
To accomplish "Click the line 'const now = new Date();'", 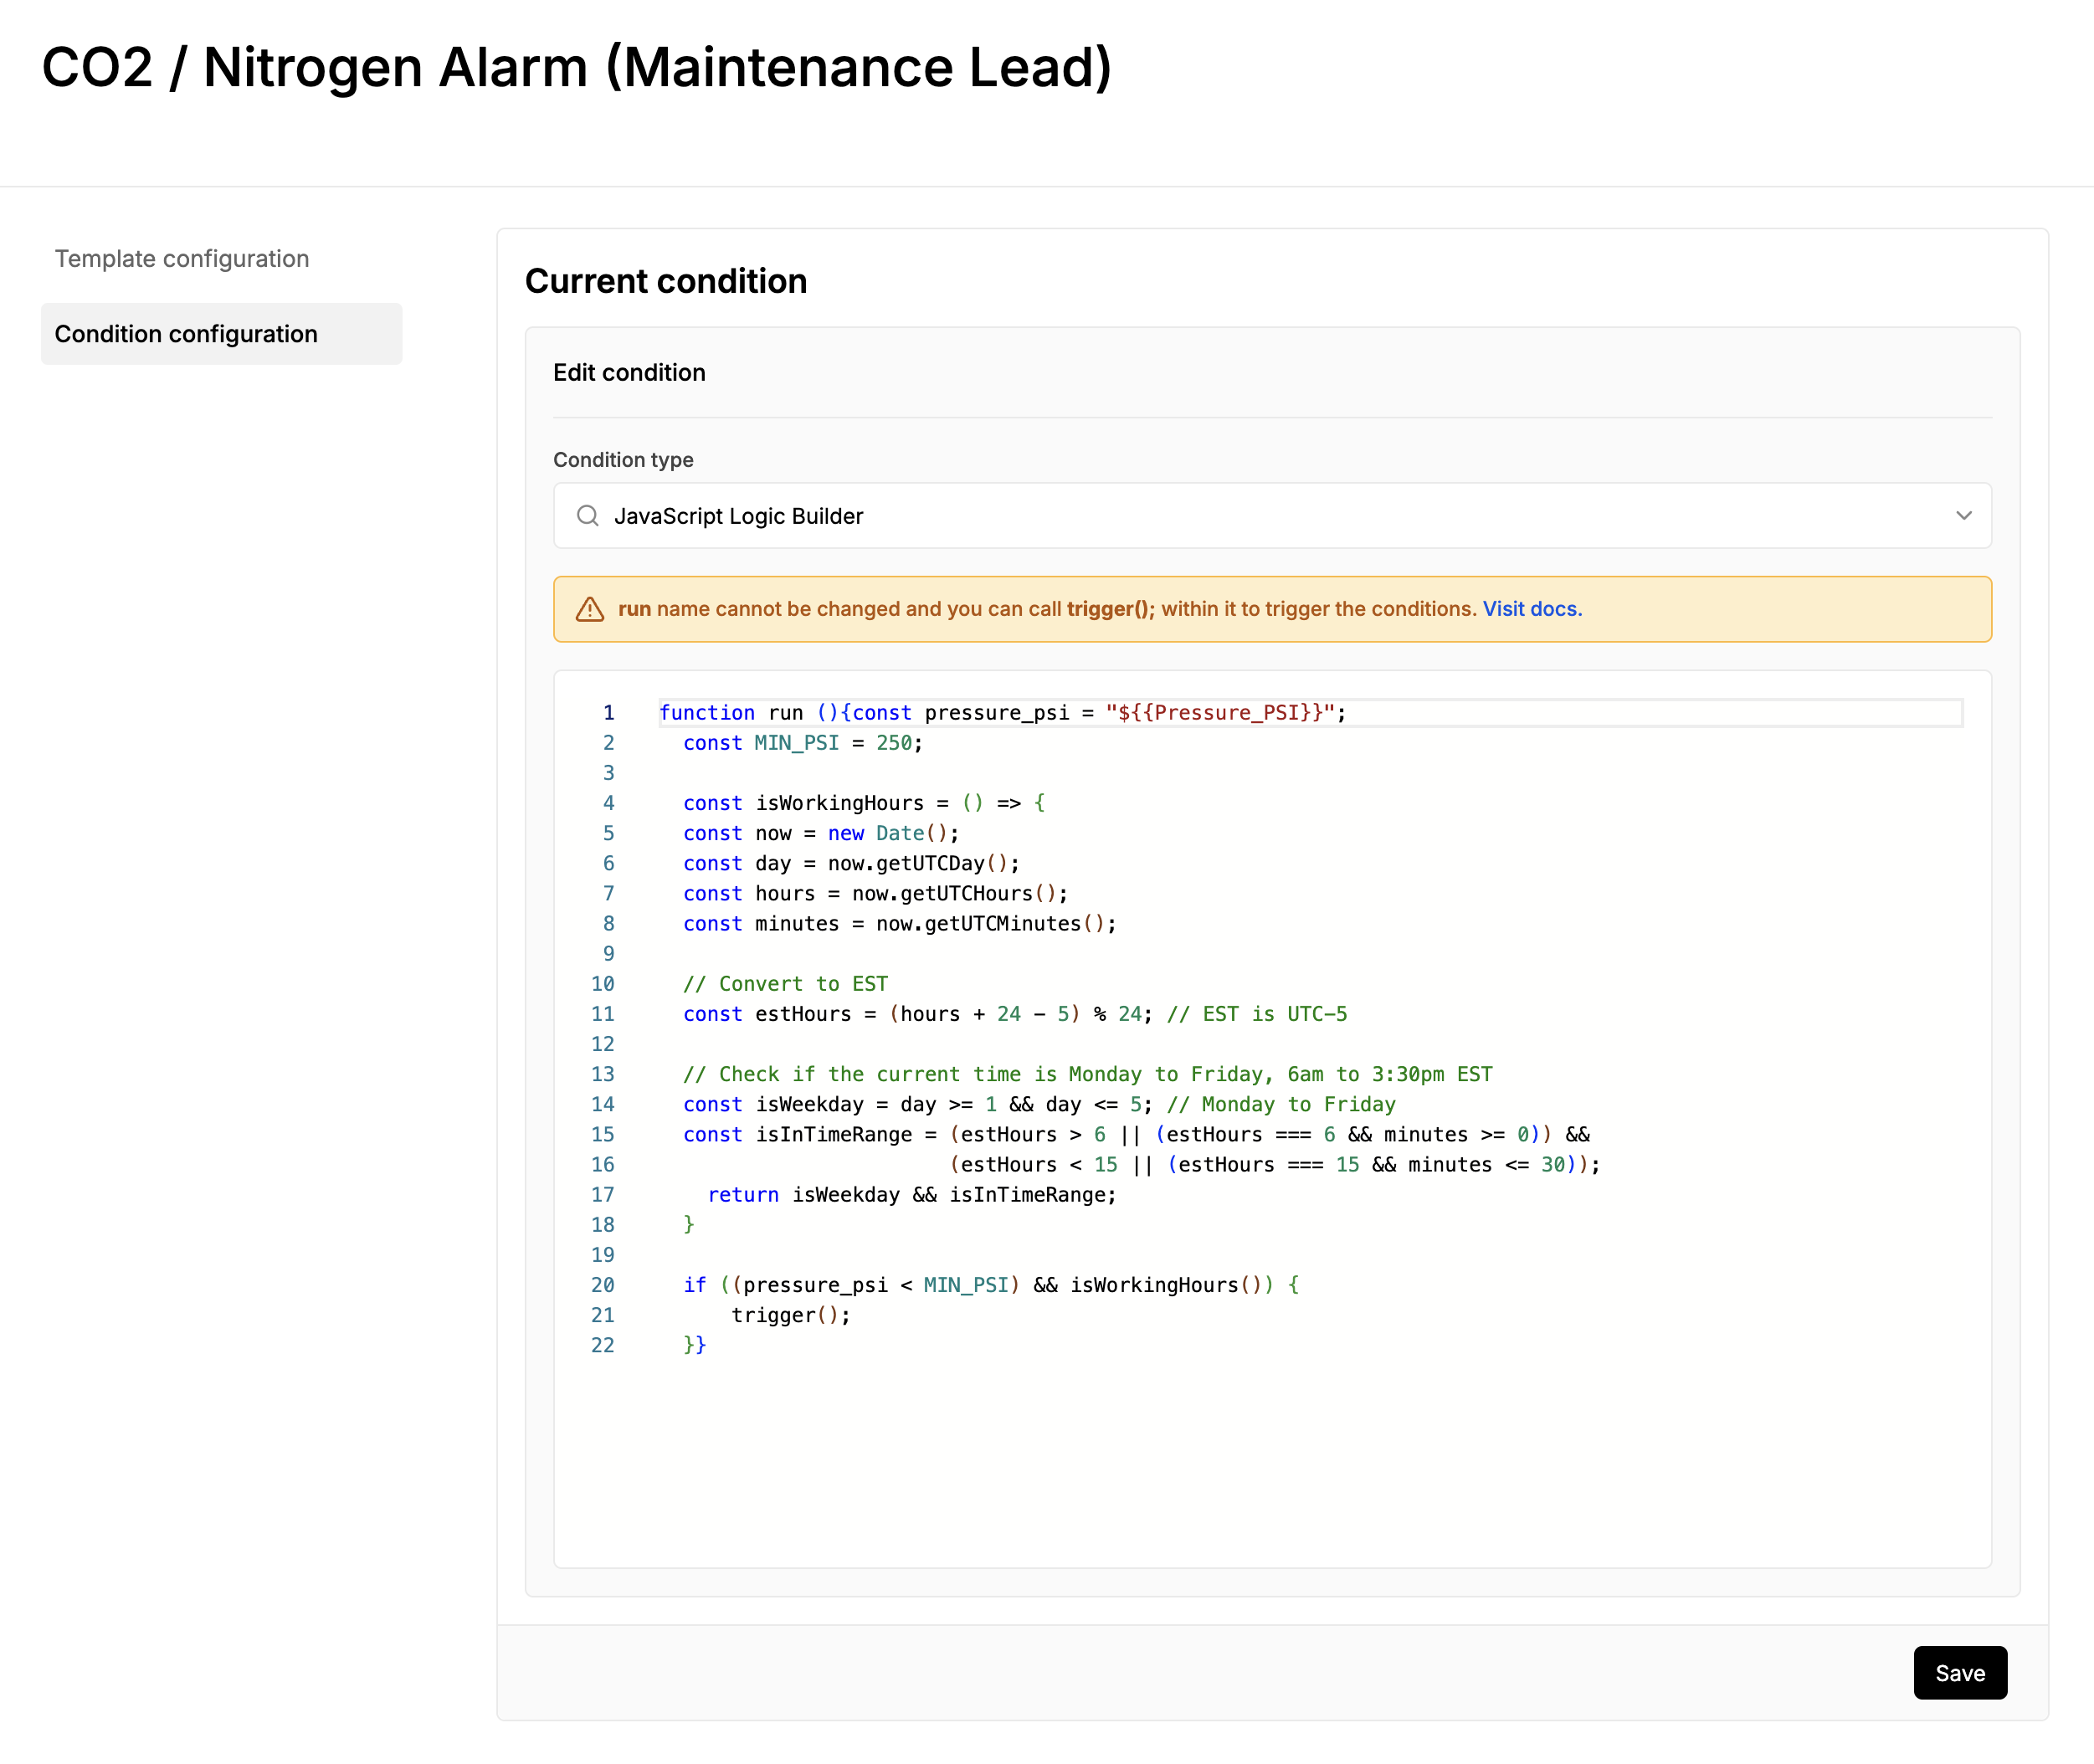I will click(x=821, y=833).
